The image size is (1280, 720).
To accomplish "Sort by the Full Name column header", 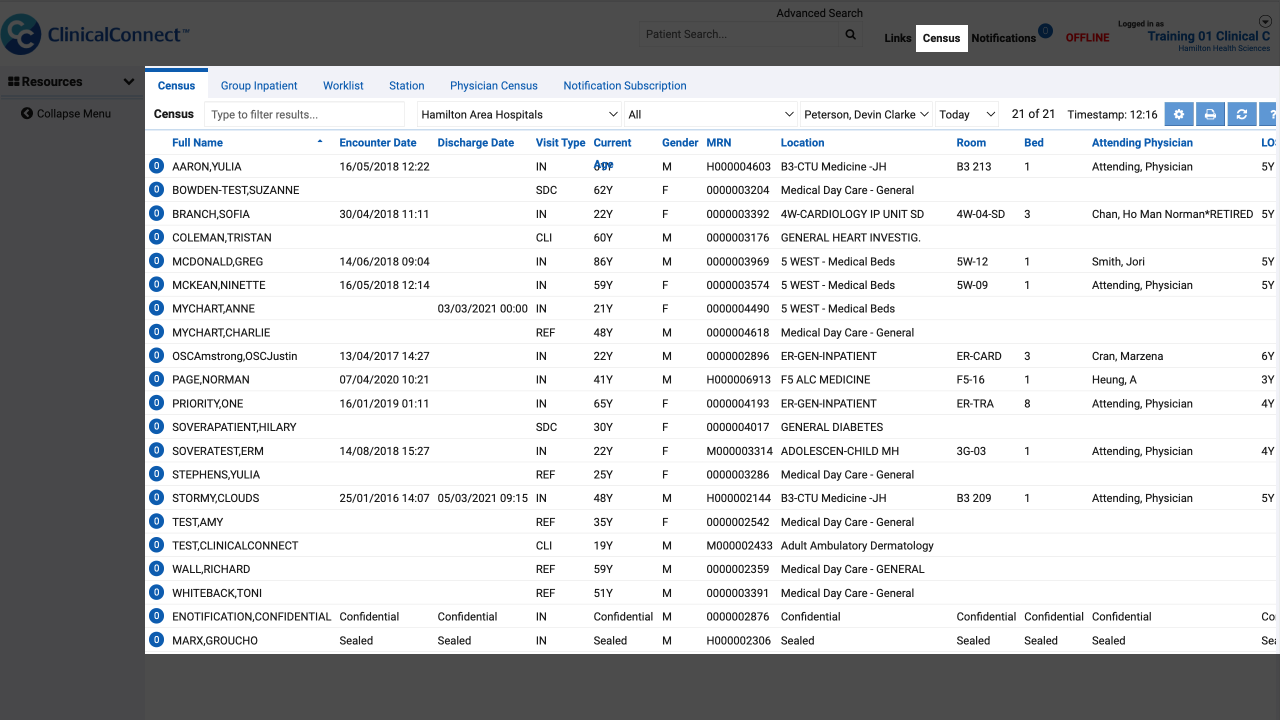I will [197, 143].
